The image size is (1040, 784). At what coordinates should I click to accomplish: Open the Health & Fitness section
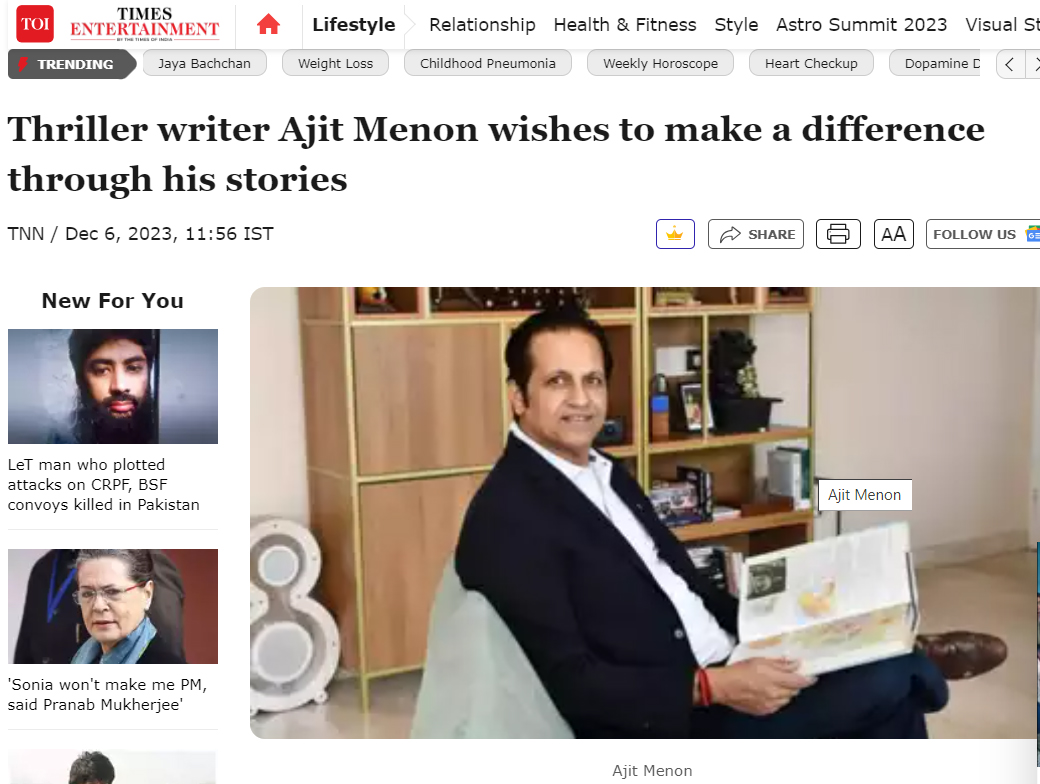click(x=625, y=24)
